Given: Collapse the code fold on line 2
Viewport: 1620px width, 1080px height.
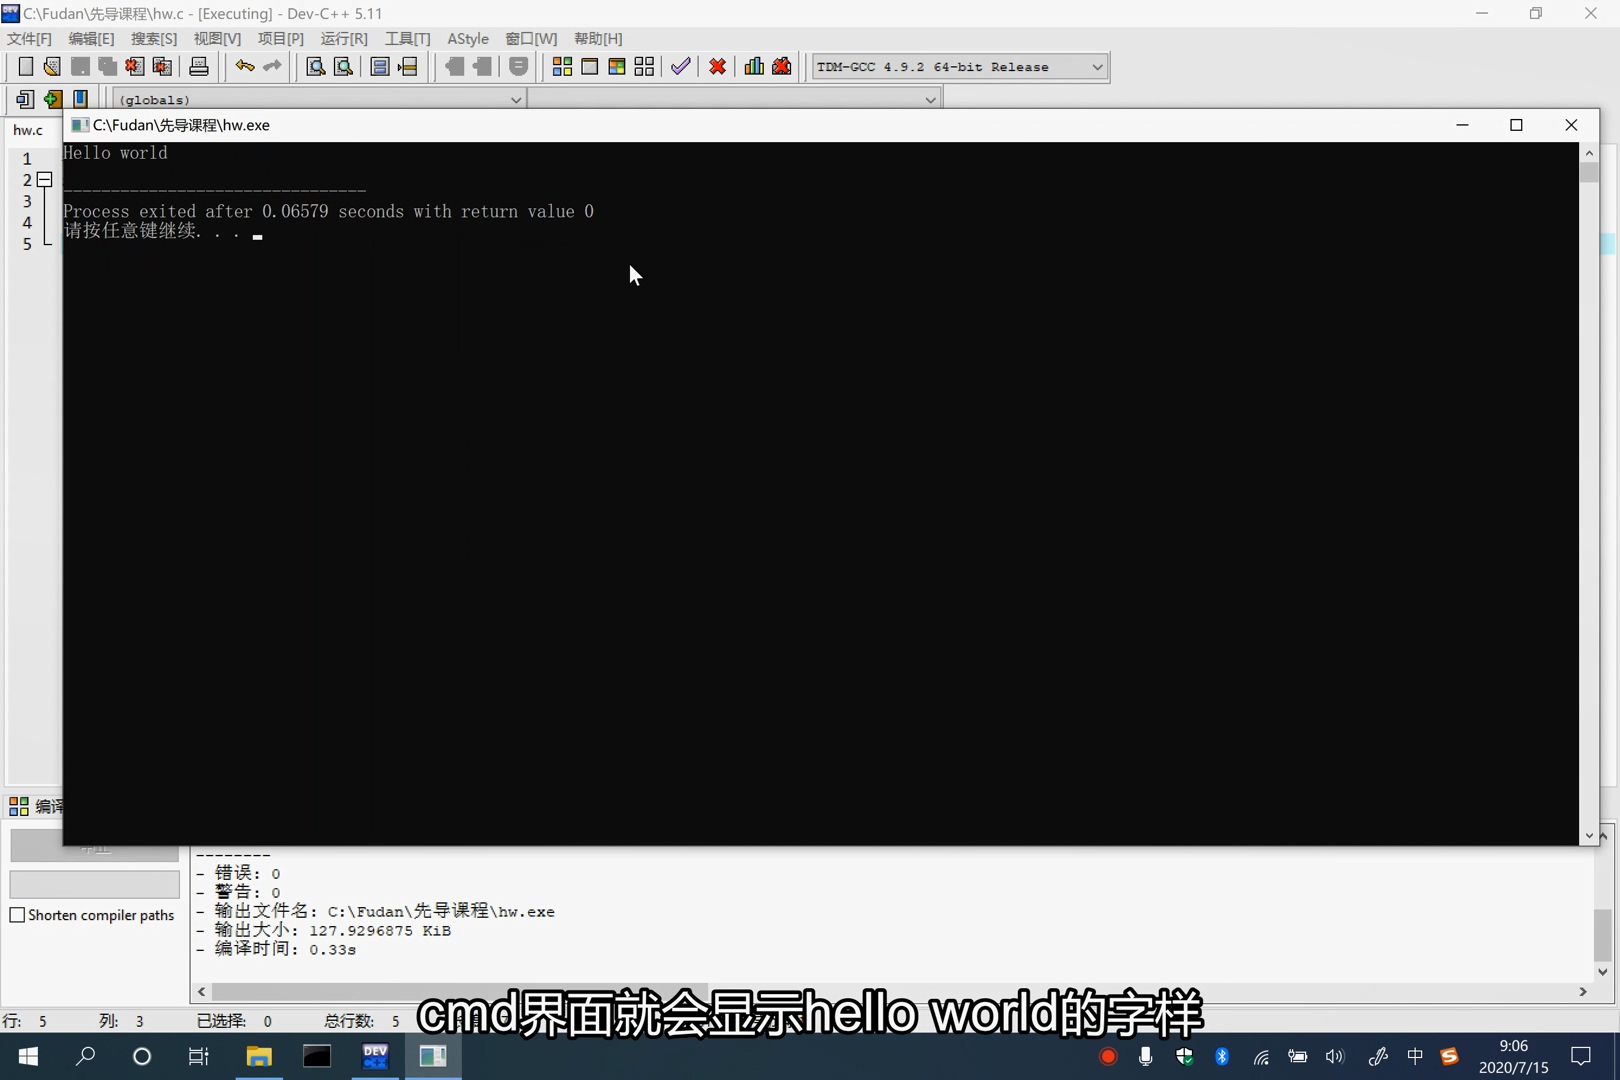Looking at the screenshot, I should pos(45,180).
